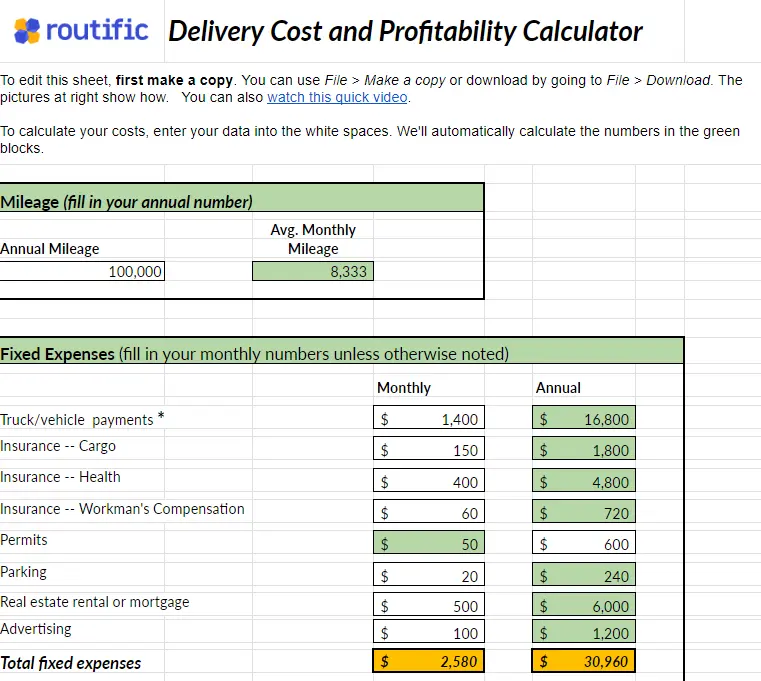Select the Real estate rental monthly cell
The width and height of the screenshot is (761, 681).
428,606
